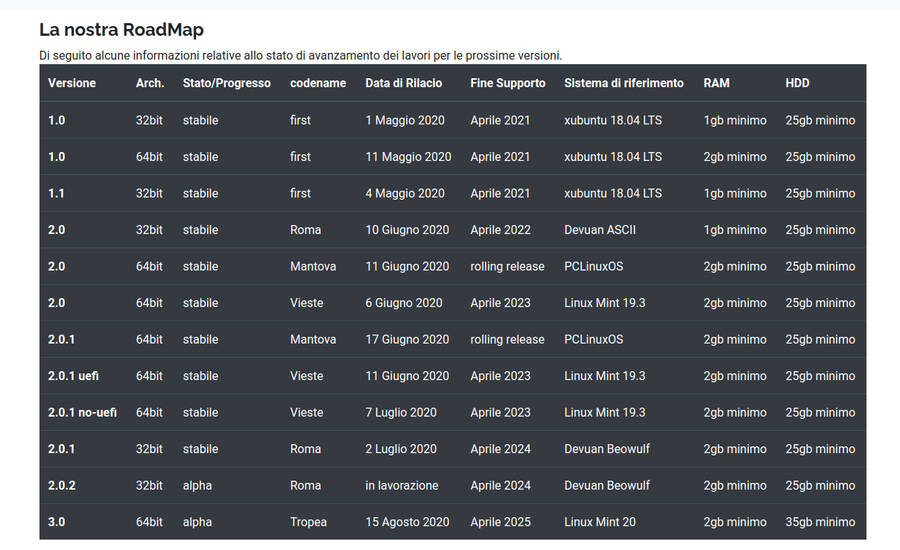This screenshot has height=550, width=900.
Task: Click the "2.0.1 no-uefi" version cell
Action: [82, 412]
